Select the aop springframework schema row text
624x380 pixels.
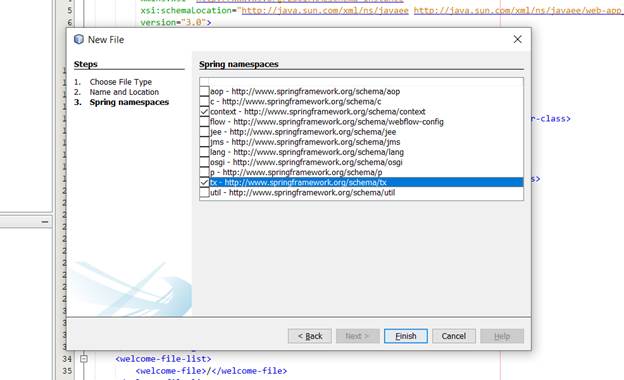[305, 91]
